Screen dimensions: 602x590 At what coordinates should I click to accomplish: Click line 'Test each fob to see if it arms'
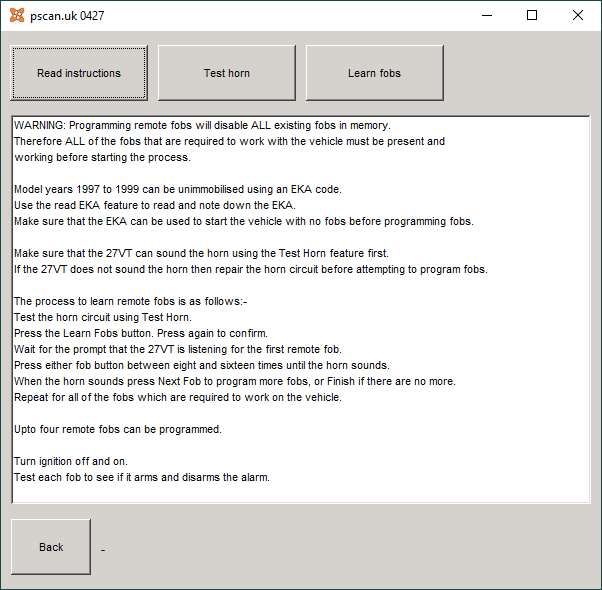click(x=142, y=477)
